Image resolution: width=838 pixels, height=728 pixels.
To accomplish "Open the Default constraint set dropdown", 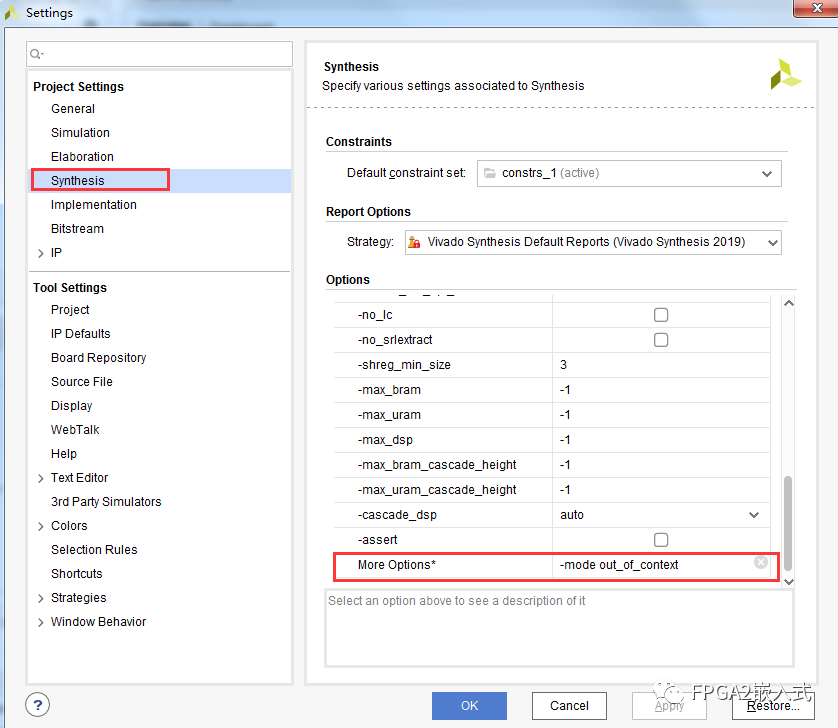I will (629, 173).
